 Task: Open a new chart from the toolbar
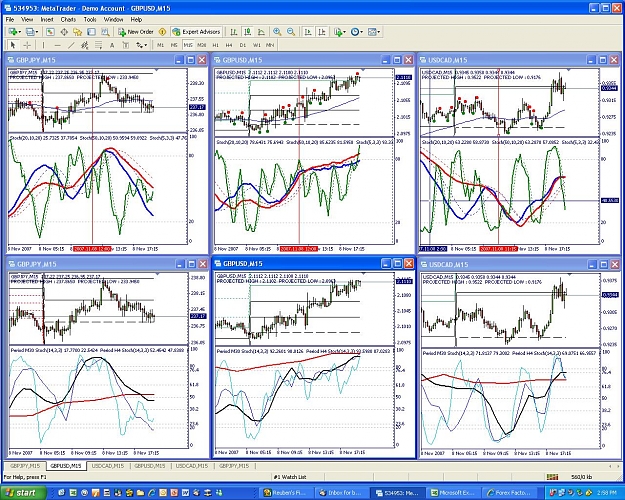(13, 32)
